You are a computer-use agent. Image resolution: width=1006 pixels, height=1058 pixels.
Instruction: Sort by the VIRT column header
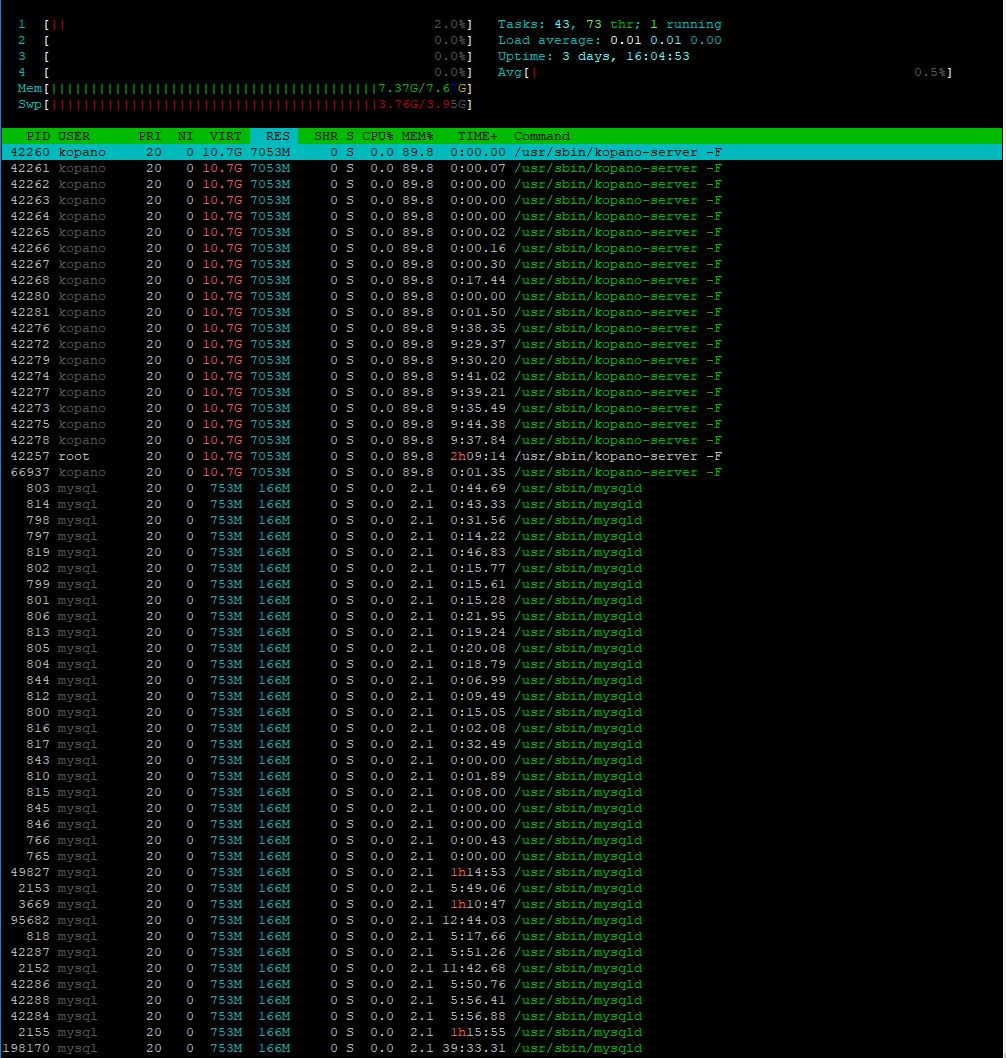click(x=225, y=136)
